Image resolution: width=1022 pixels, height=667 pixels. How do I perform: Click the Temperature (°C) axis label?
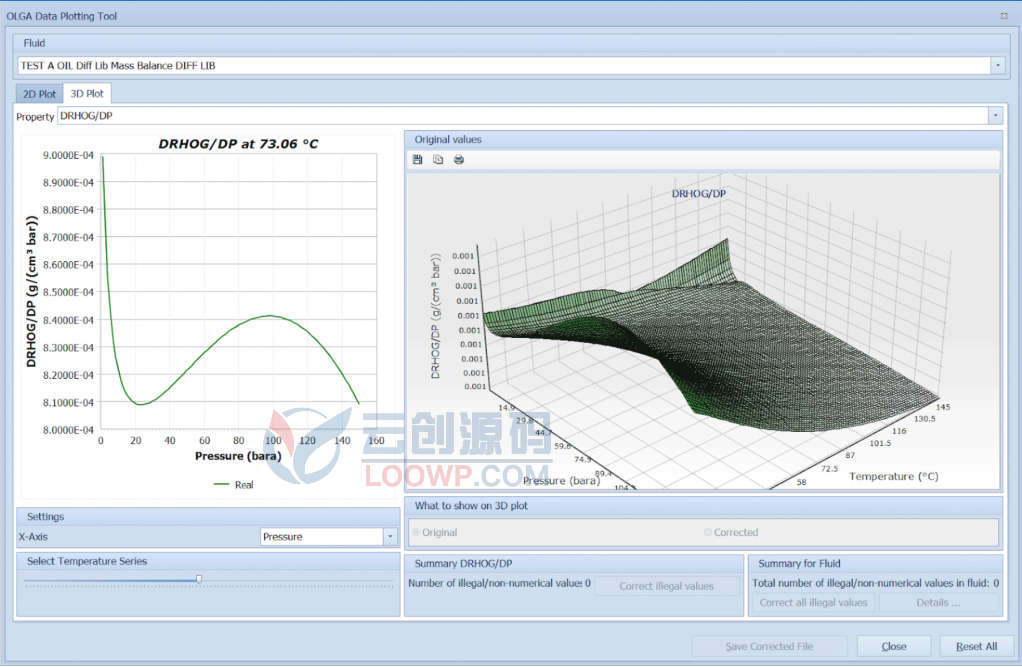point(894,476)
